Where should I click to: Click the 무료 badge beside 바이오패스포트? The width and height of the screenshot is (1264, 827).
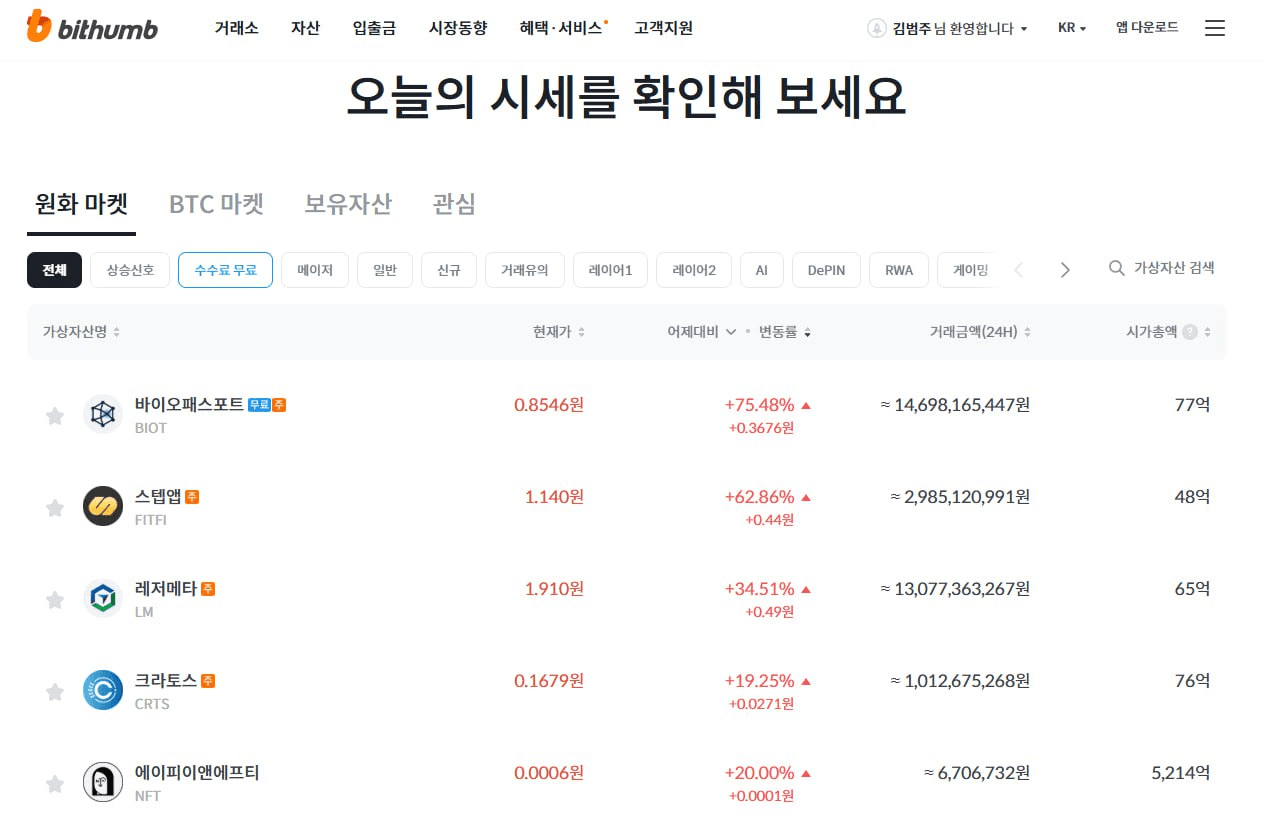coord(259,405)
